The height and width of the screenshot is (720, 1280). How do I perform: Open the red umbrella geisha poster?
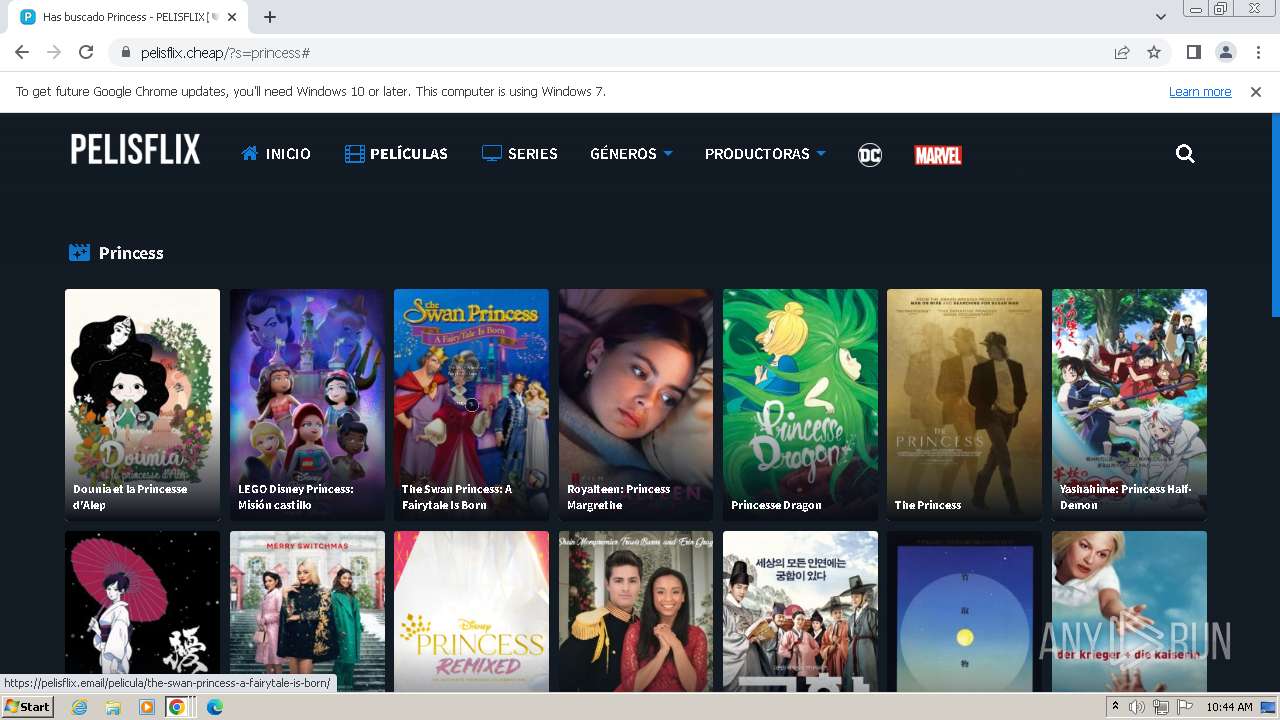[142, 611]
